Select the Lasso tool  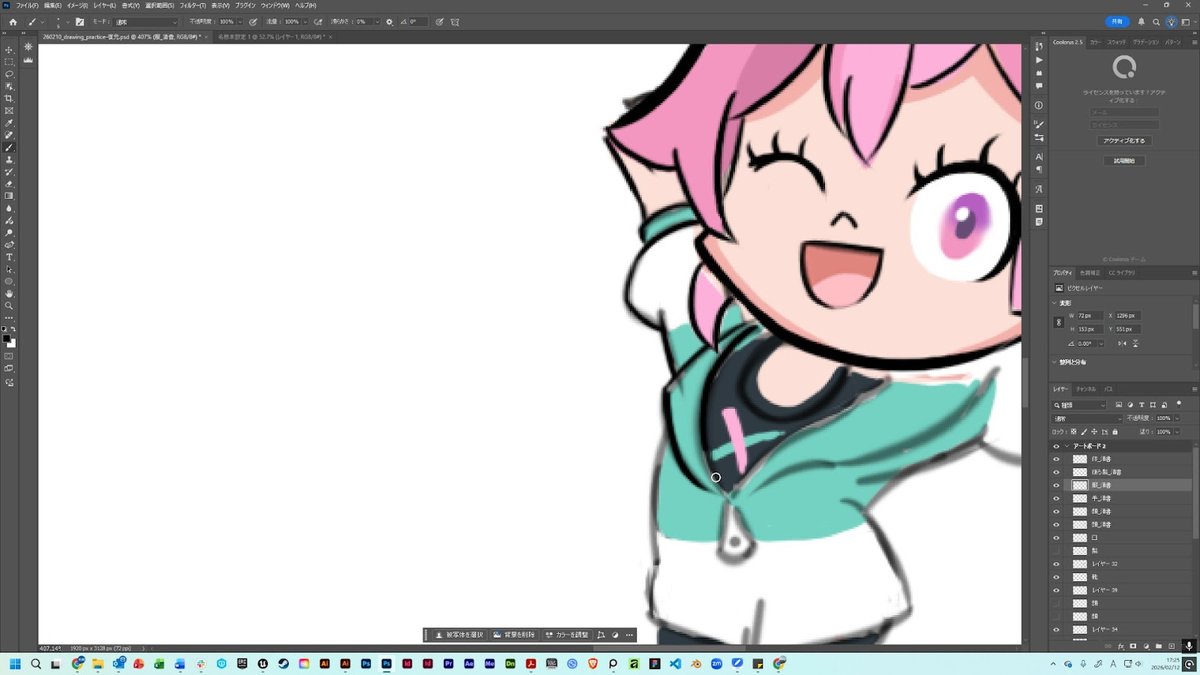[x=9, y=74]
